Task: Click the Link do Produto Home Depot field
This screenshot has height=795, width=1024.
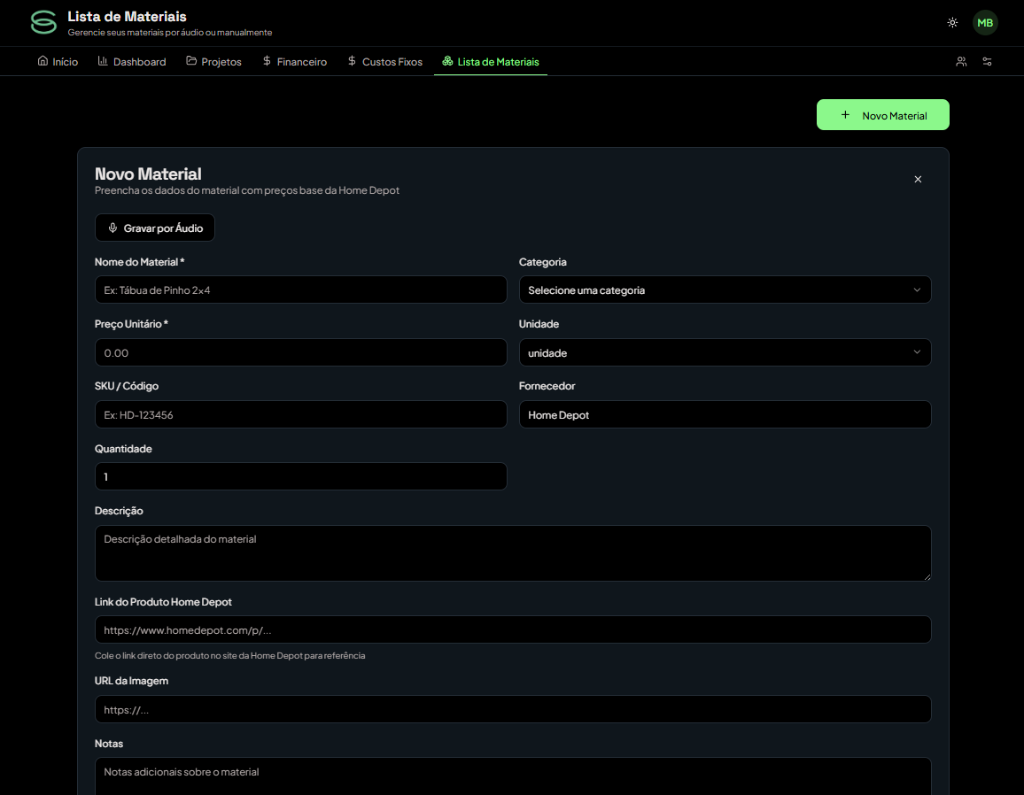Action: click(x=513, y=630)
